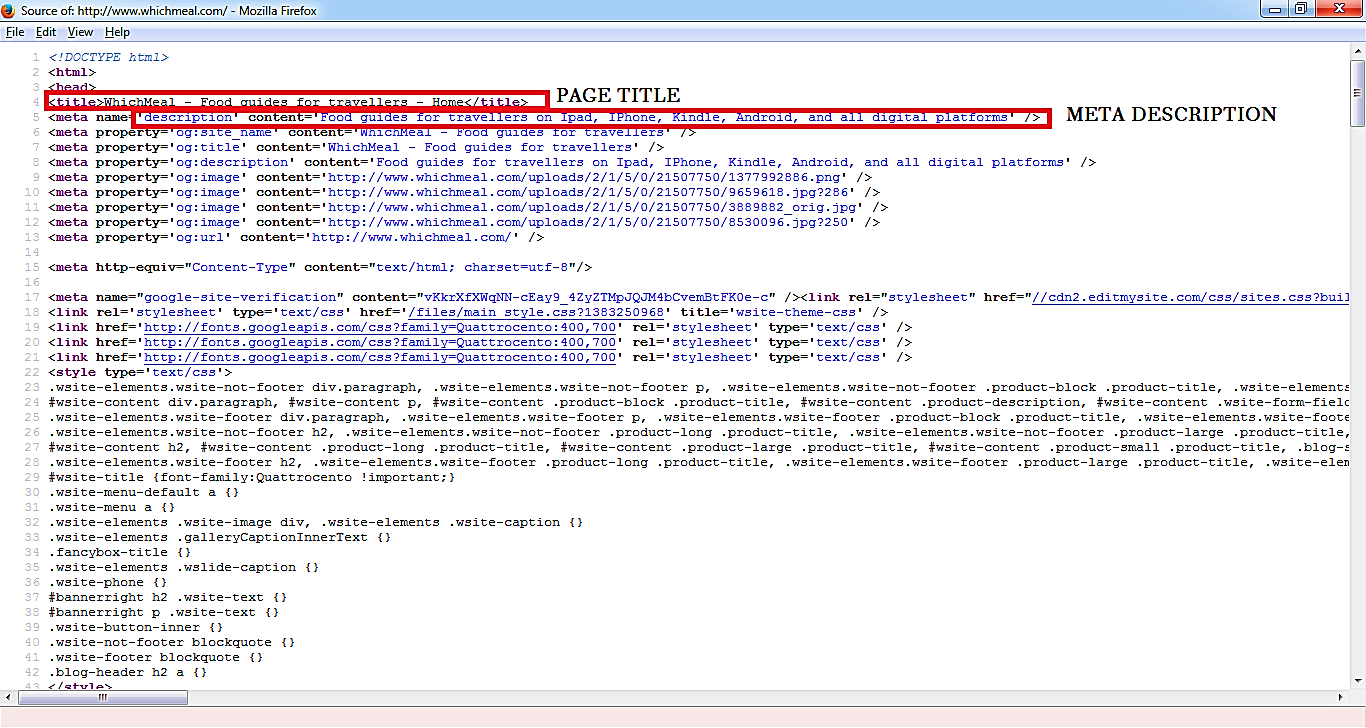Click the horizontal scrollbar right arrow
Viewport: 1366px width, 728px height.
pos(1341,698)
